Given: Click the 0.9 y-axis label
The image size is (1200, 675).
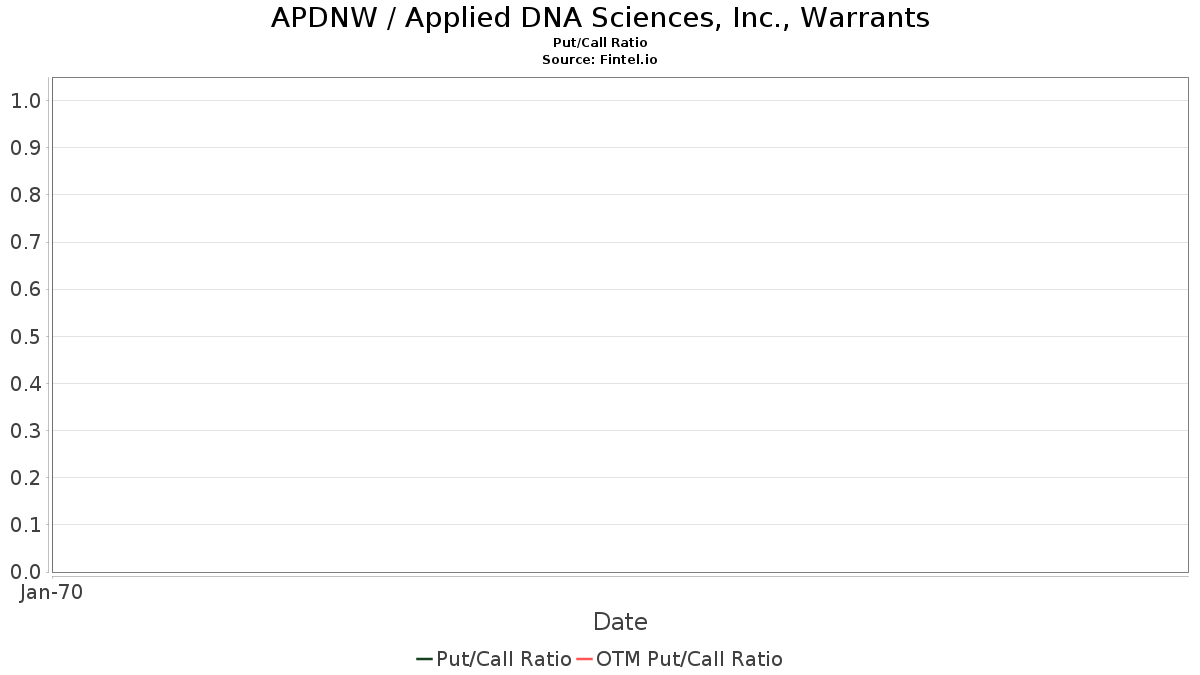Looking at the screenshot, I should pos(25,148).
